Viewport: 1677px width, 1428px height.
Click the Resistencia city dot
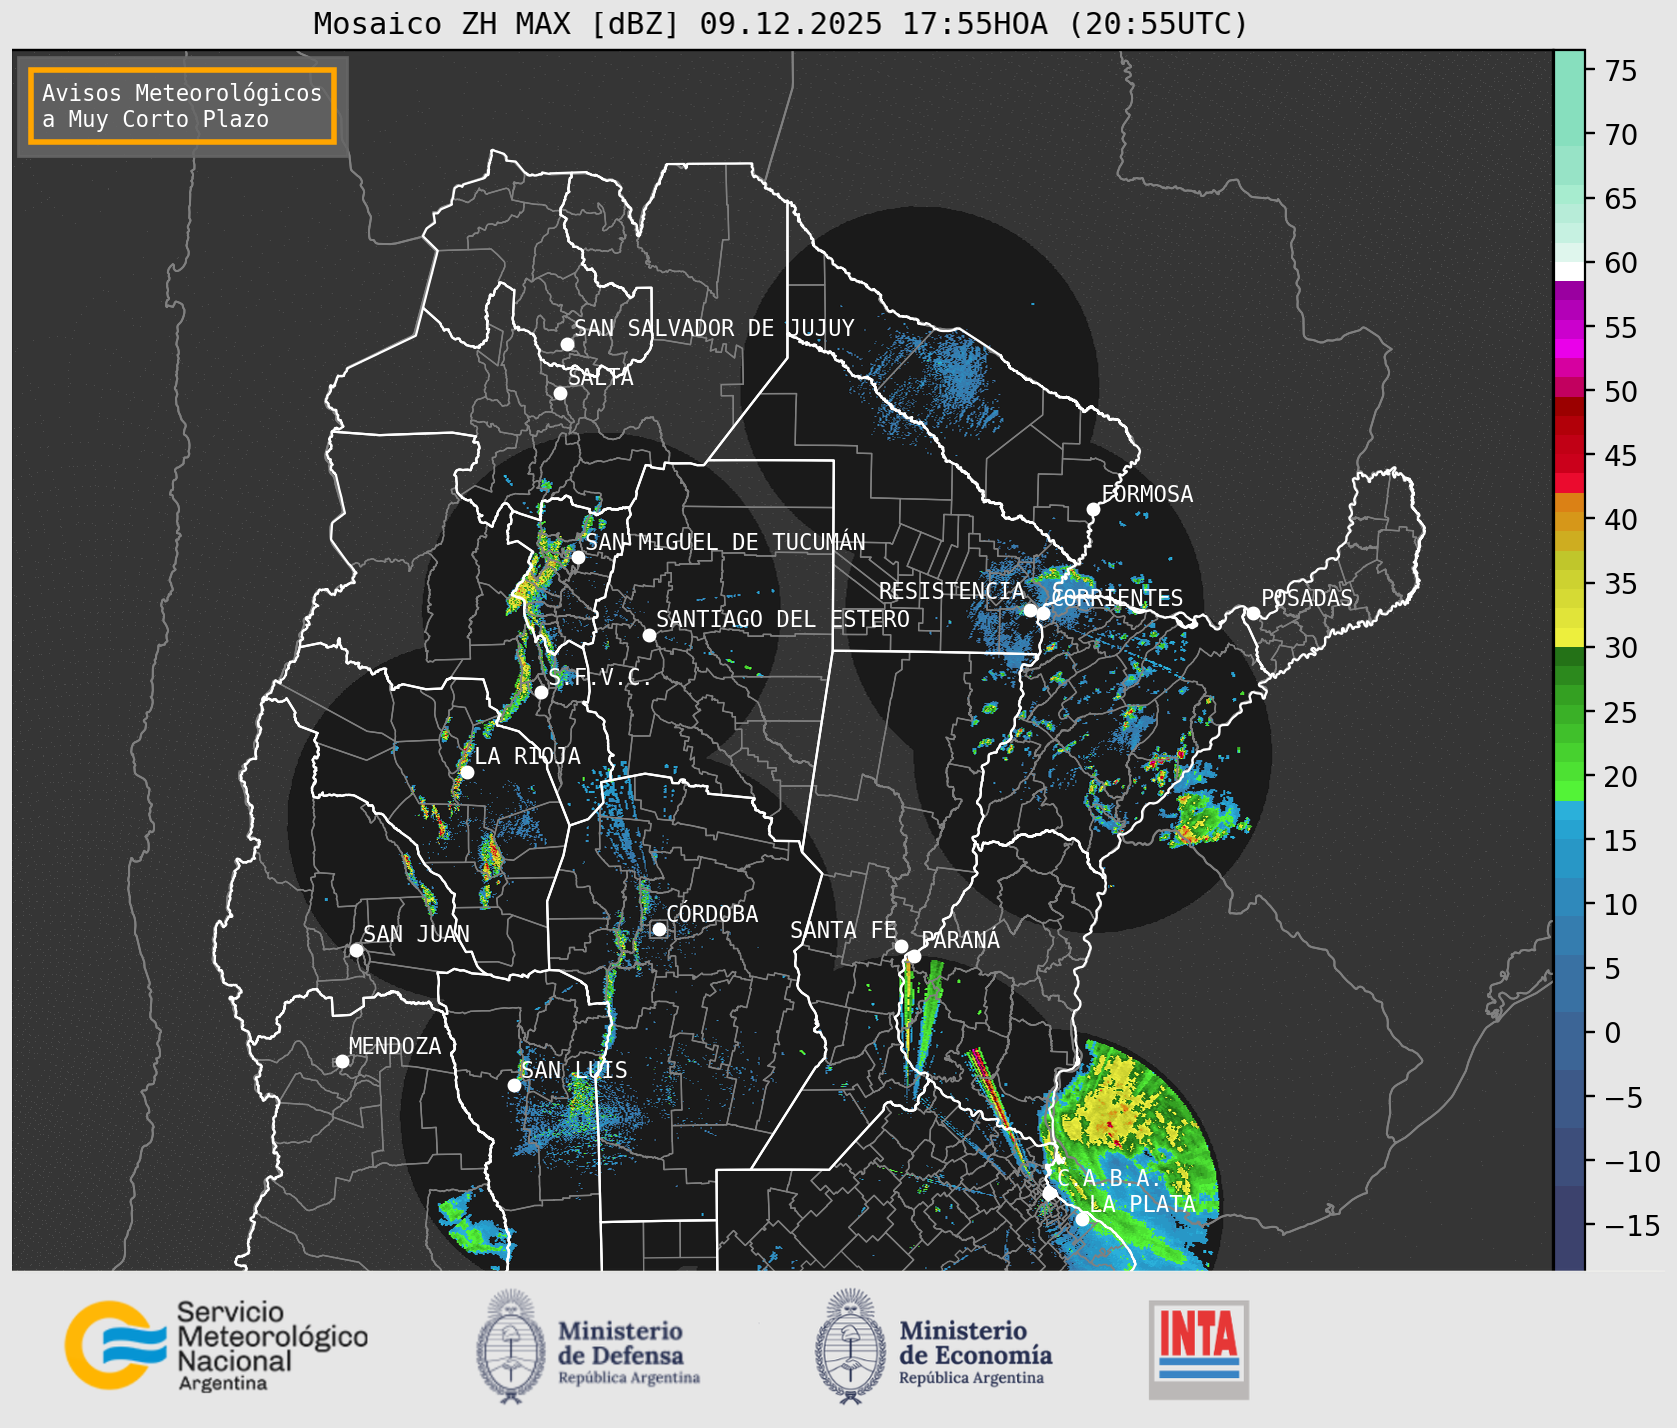pyautogui.click(x=1030, y=610)
